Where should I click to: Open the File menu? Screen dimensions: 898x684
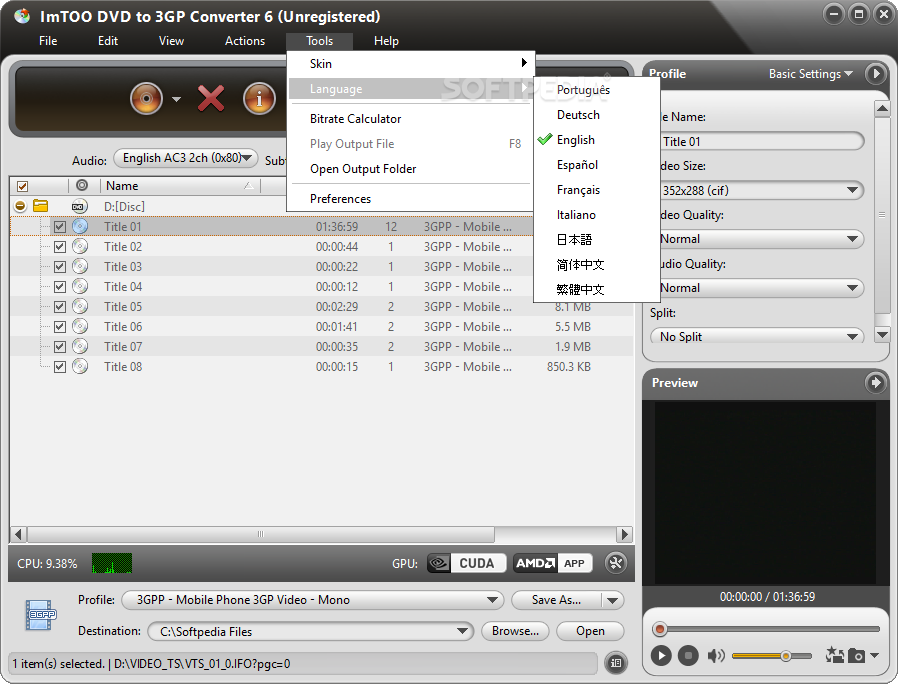click(x=48, y=41)
